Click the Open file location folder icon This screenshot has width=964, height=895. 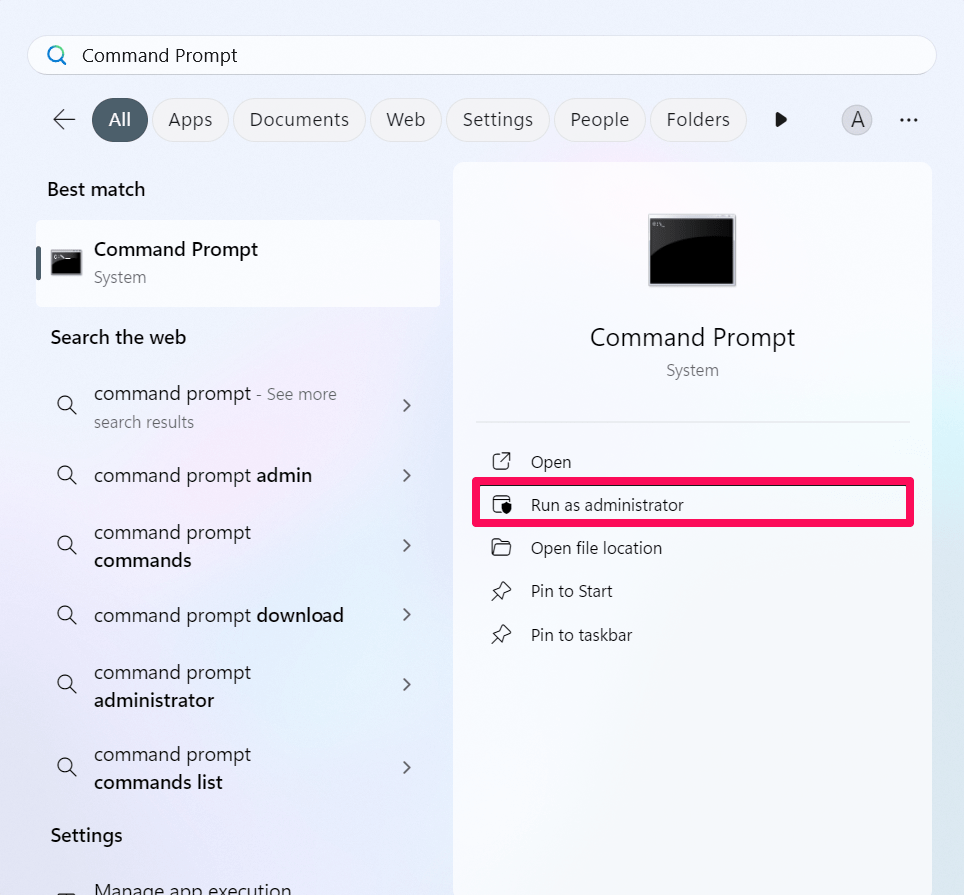click(501, 547)
